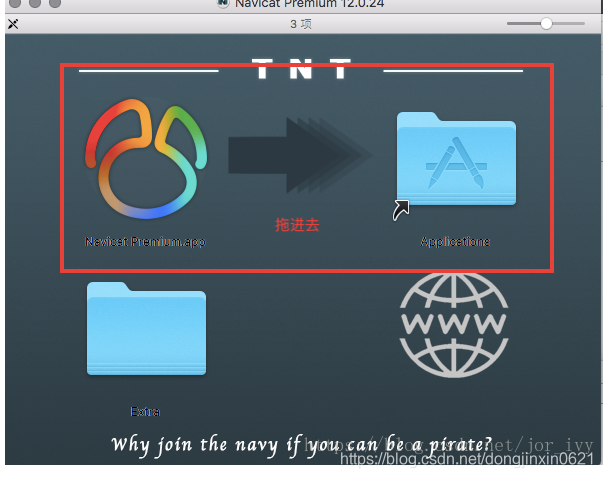
Task: Click the Extra folder label
Action: 145,412
